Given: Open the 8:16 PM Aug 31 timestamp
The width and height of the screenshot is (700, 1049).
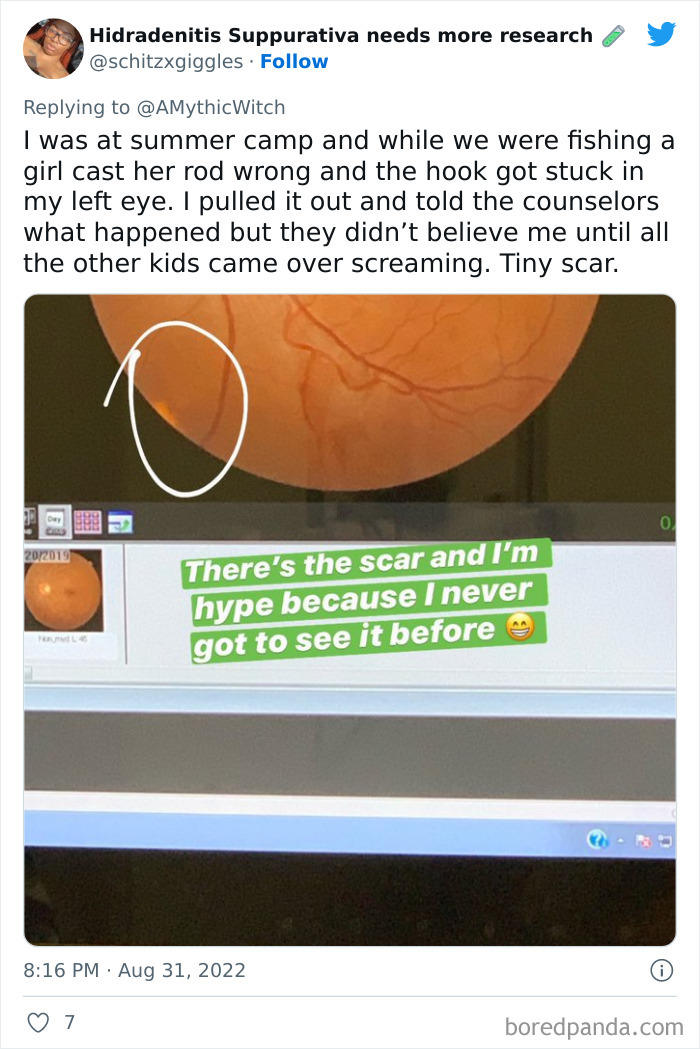Looking at the screenshot, I should click(135, 970).
